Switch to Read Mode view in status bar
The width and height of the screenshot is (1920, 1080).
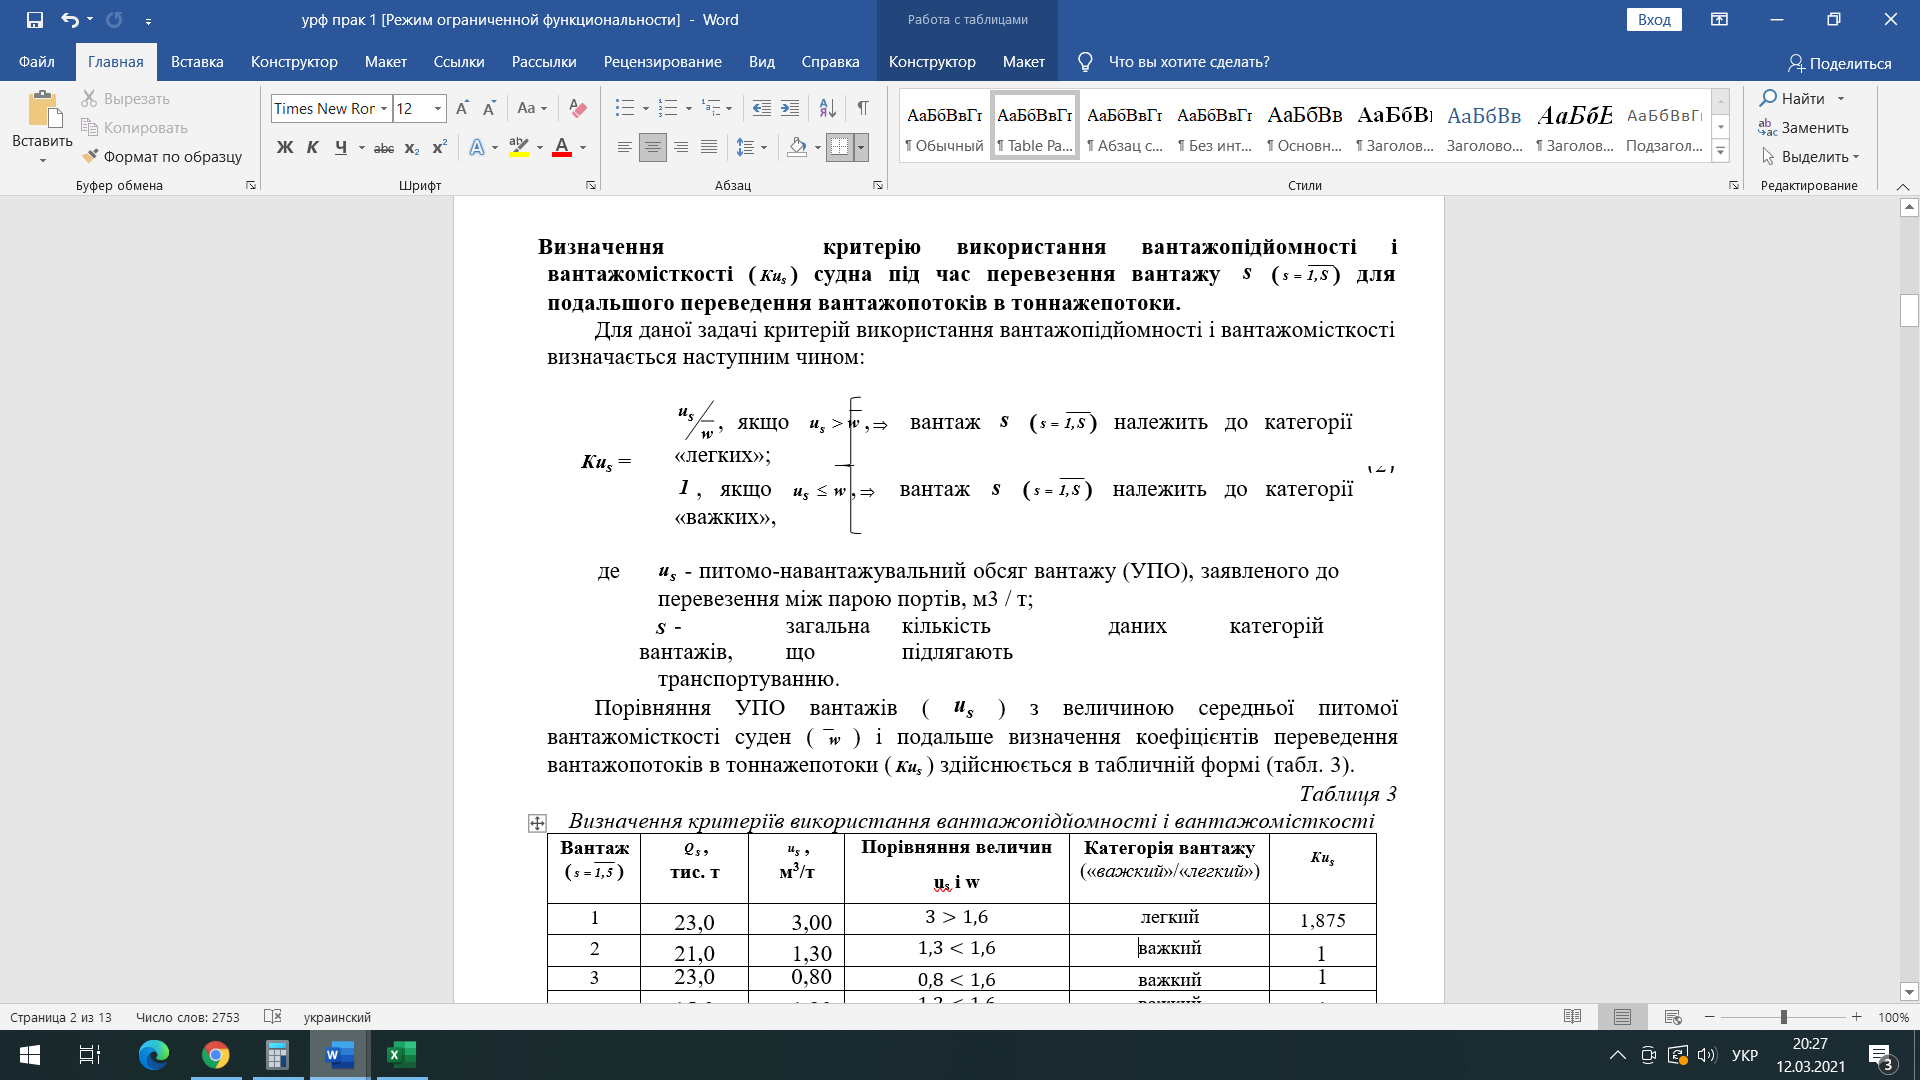1572,1017
